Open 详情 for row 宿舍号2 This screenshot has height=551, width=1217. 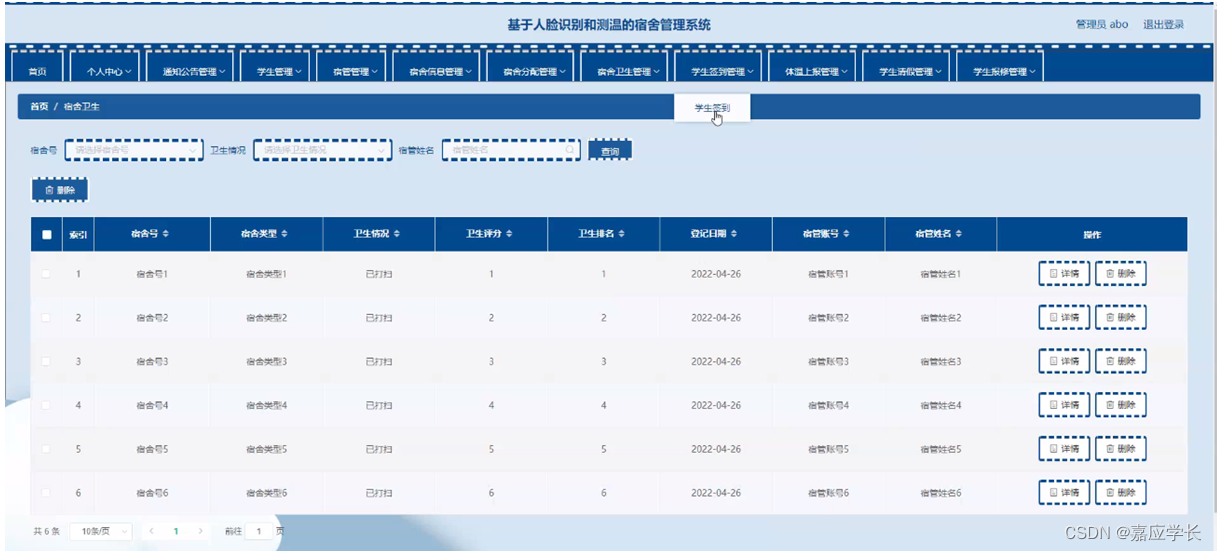tap(1064, 318)
